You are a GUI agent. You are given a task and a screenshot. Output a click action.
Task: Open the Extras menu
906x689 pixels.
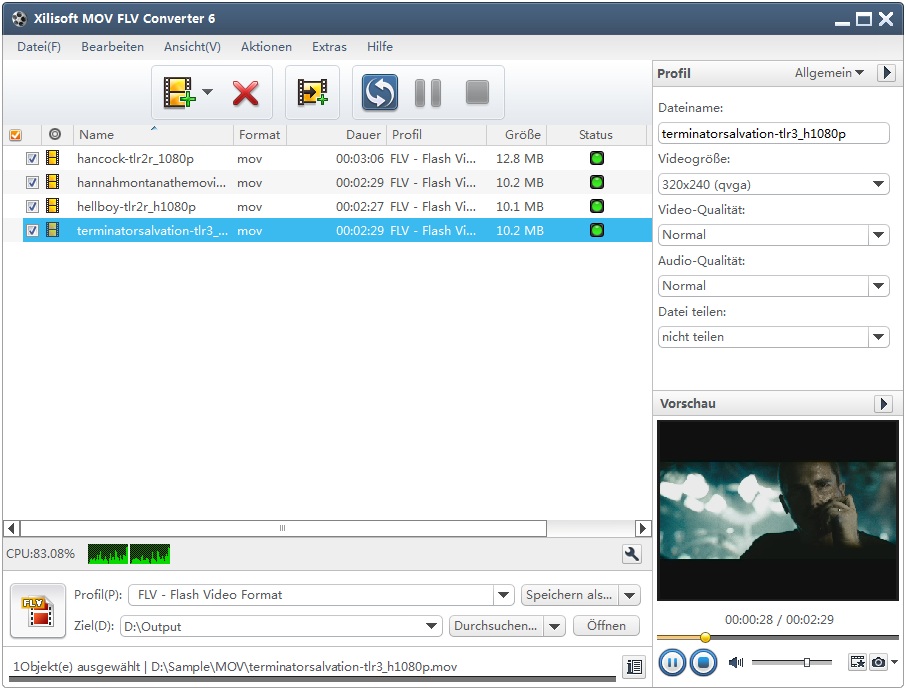(329, 47)
